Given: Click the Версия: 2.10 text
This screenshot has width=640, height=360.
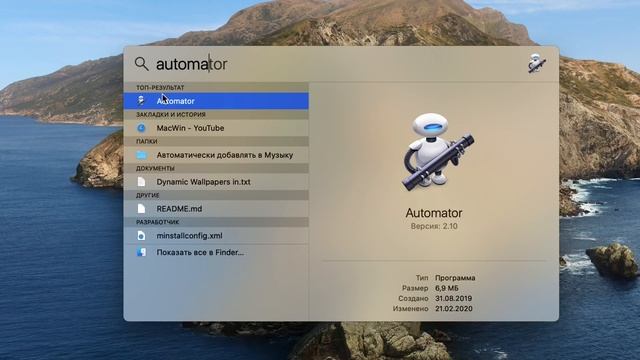Looking at the screenshot, I should point(434,226).
